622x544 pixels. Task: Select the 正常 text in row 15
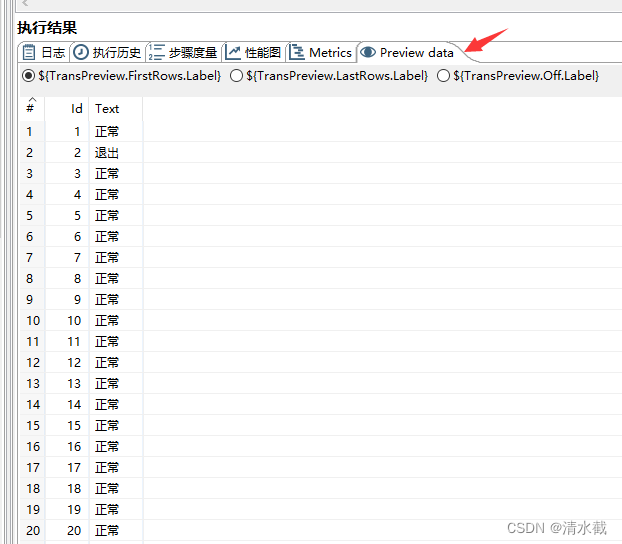107,425
